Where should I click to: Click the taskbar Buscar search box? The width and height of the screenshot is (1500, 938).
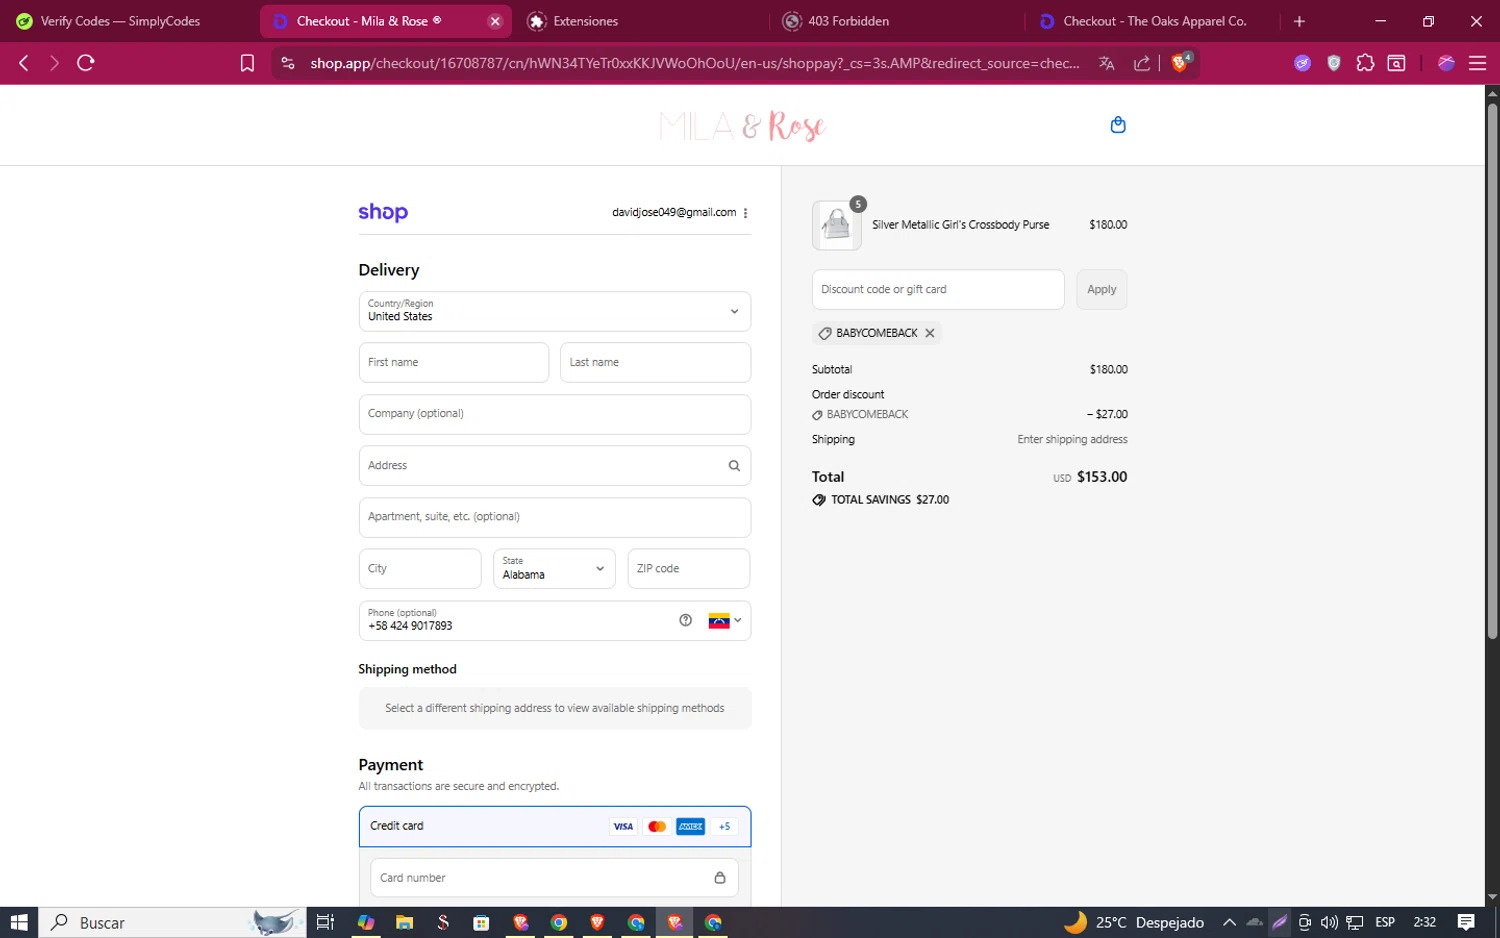click(172, 922)
